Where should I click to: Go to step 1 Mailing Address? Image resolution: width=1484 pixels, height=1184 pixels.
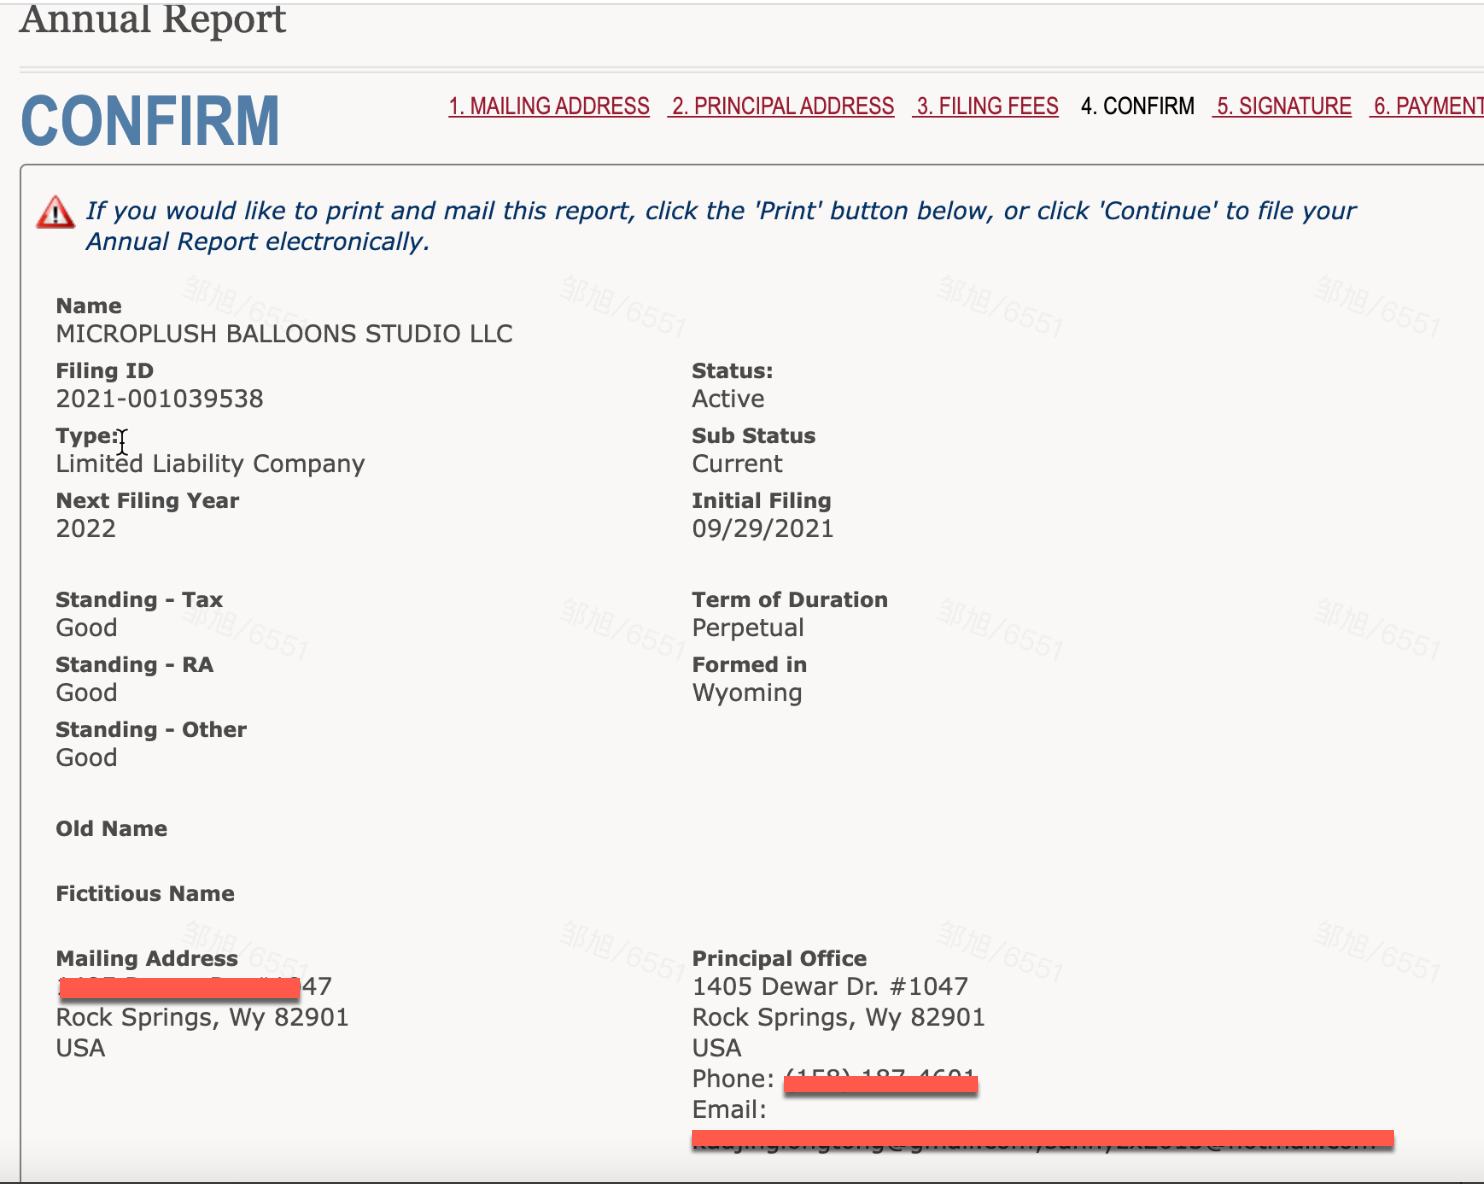549,106
